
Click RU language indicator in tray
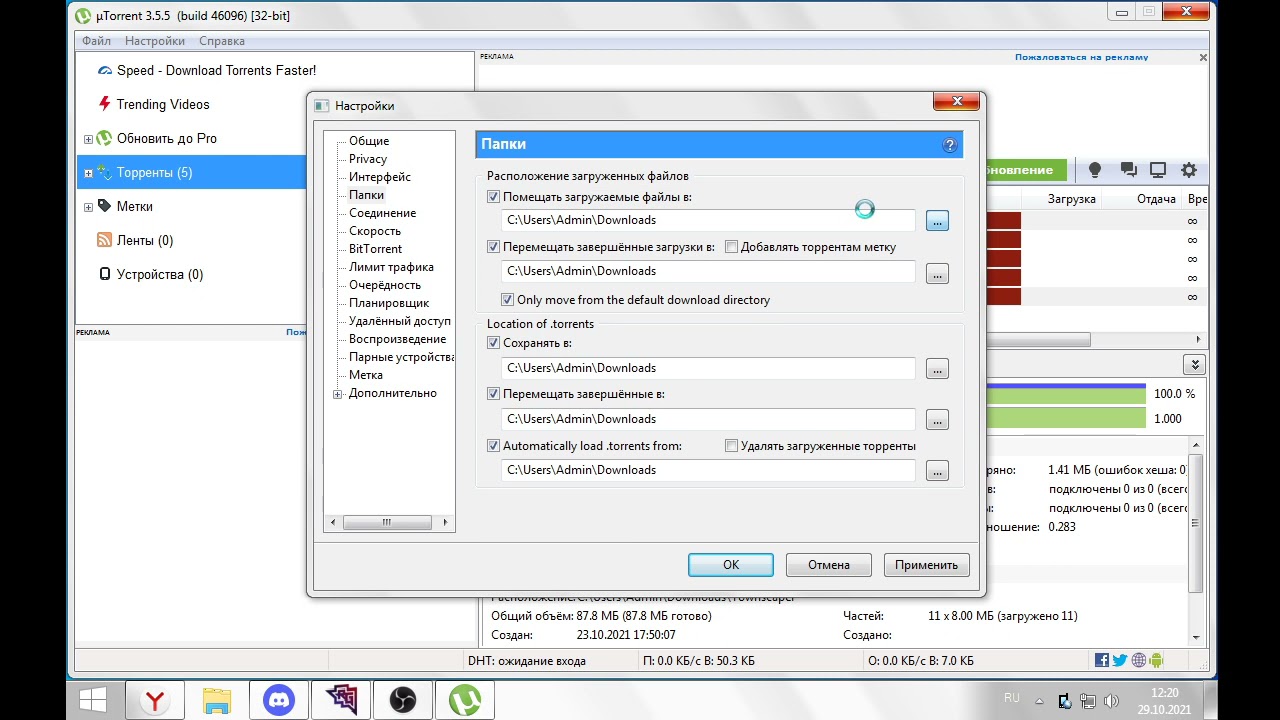tap(1011, 698)
